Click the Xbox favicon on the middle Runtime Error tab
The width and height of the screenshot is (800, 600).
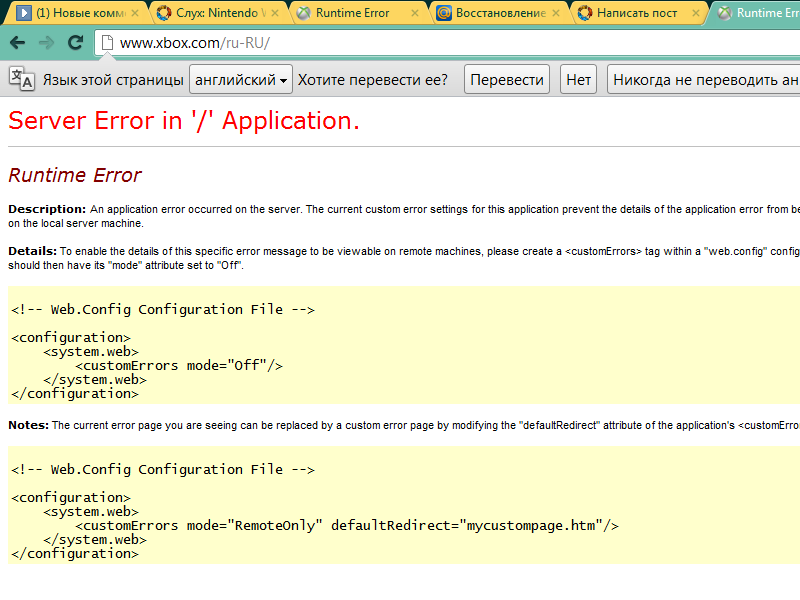(x=304, y=13)
